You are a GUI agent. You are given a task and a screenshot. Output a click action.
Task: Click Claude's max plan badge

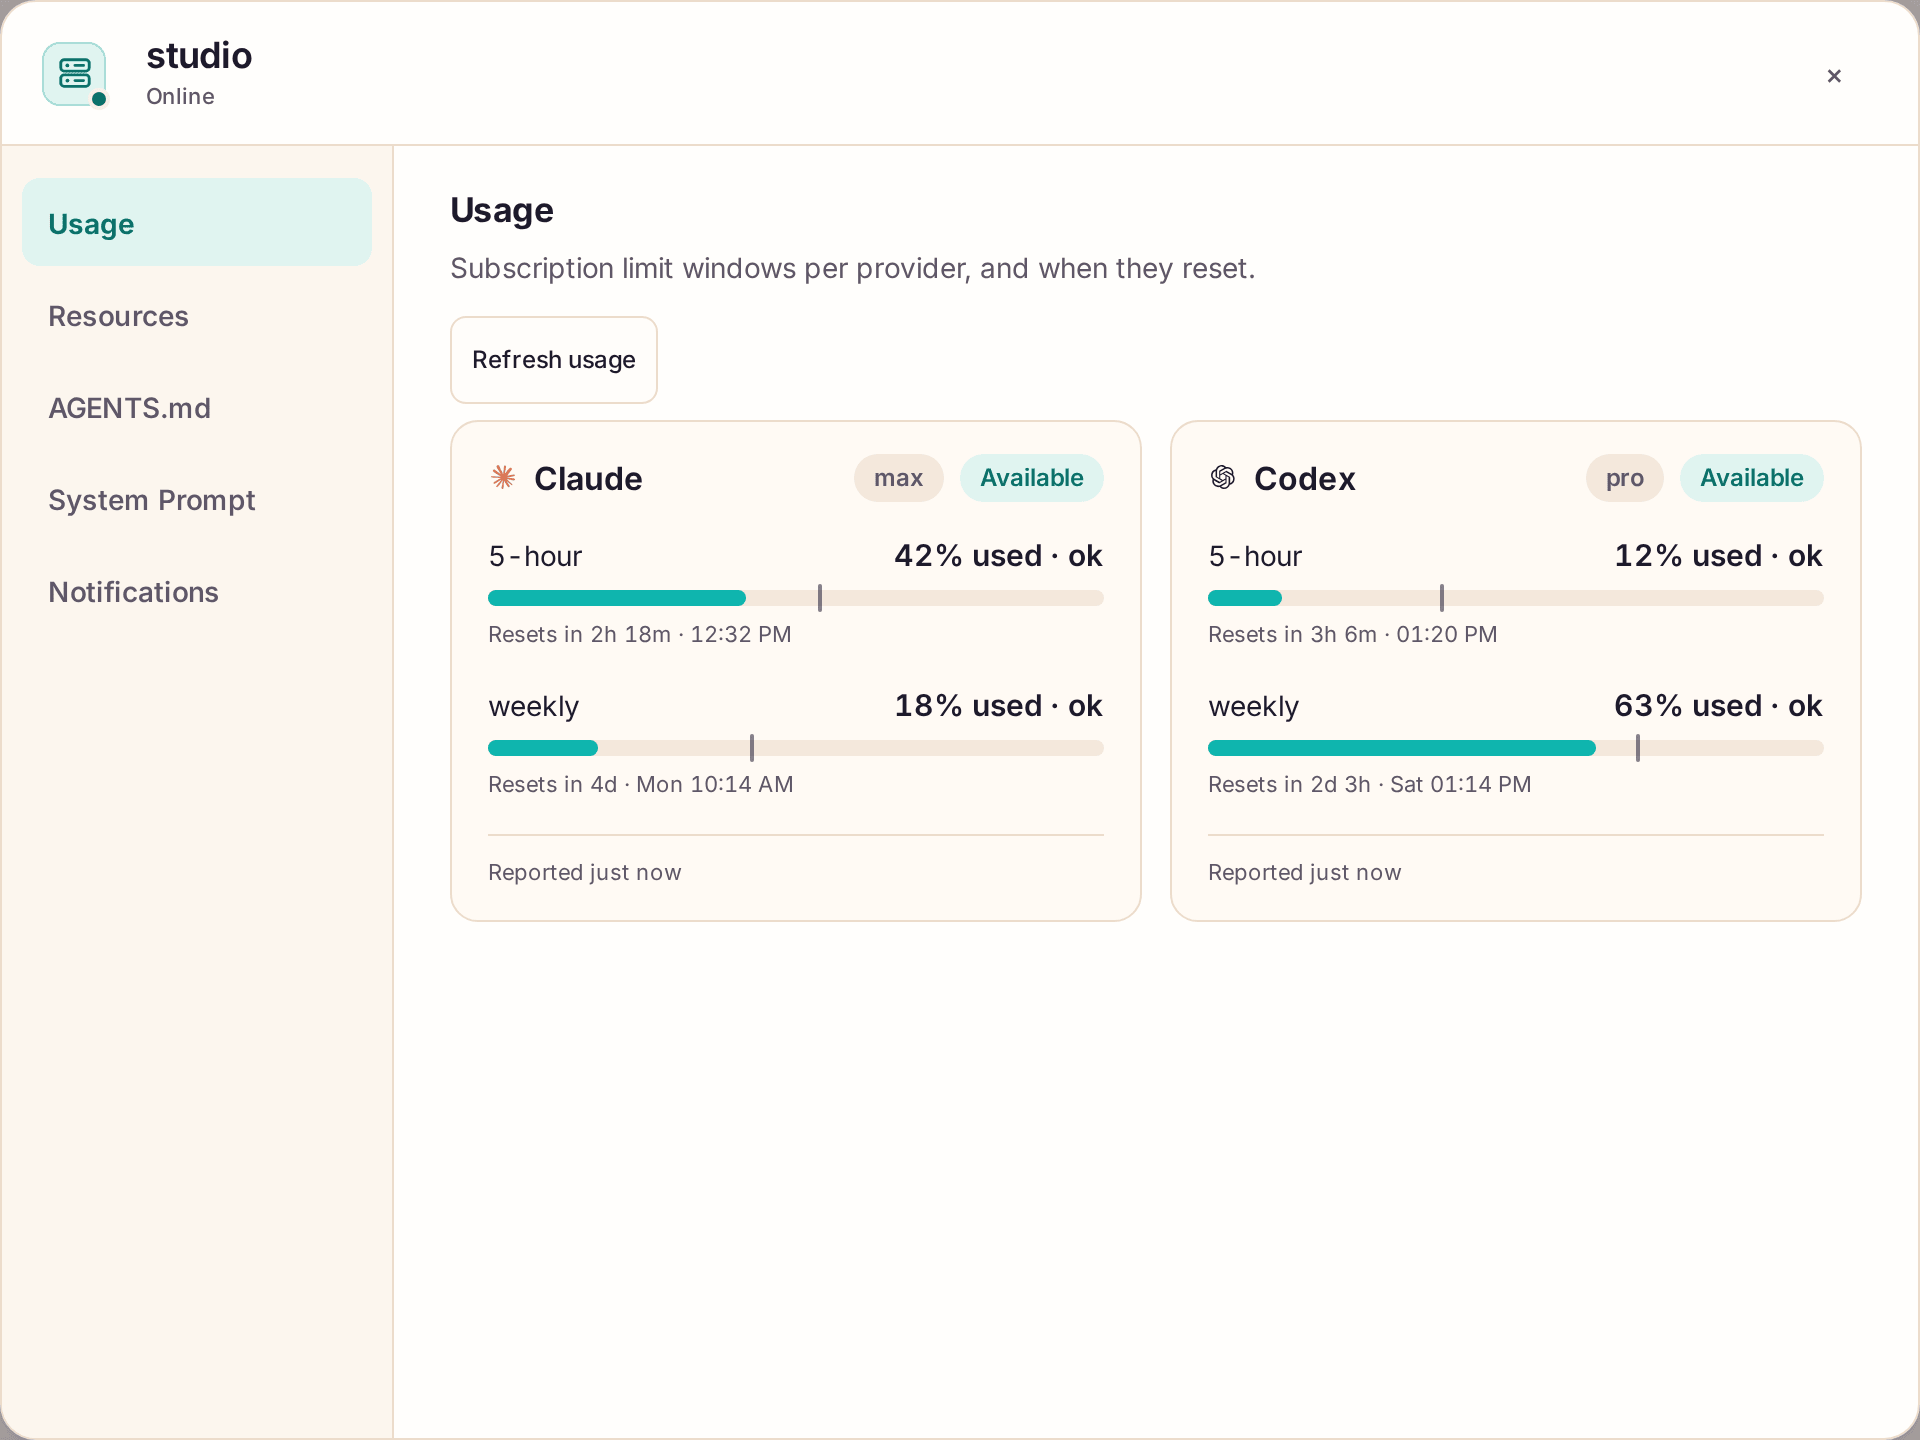click(x=898, y=478)
